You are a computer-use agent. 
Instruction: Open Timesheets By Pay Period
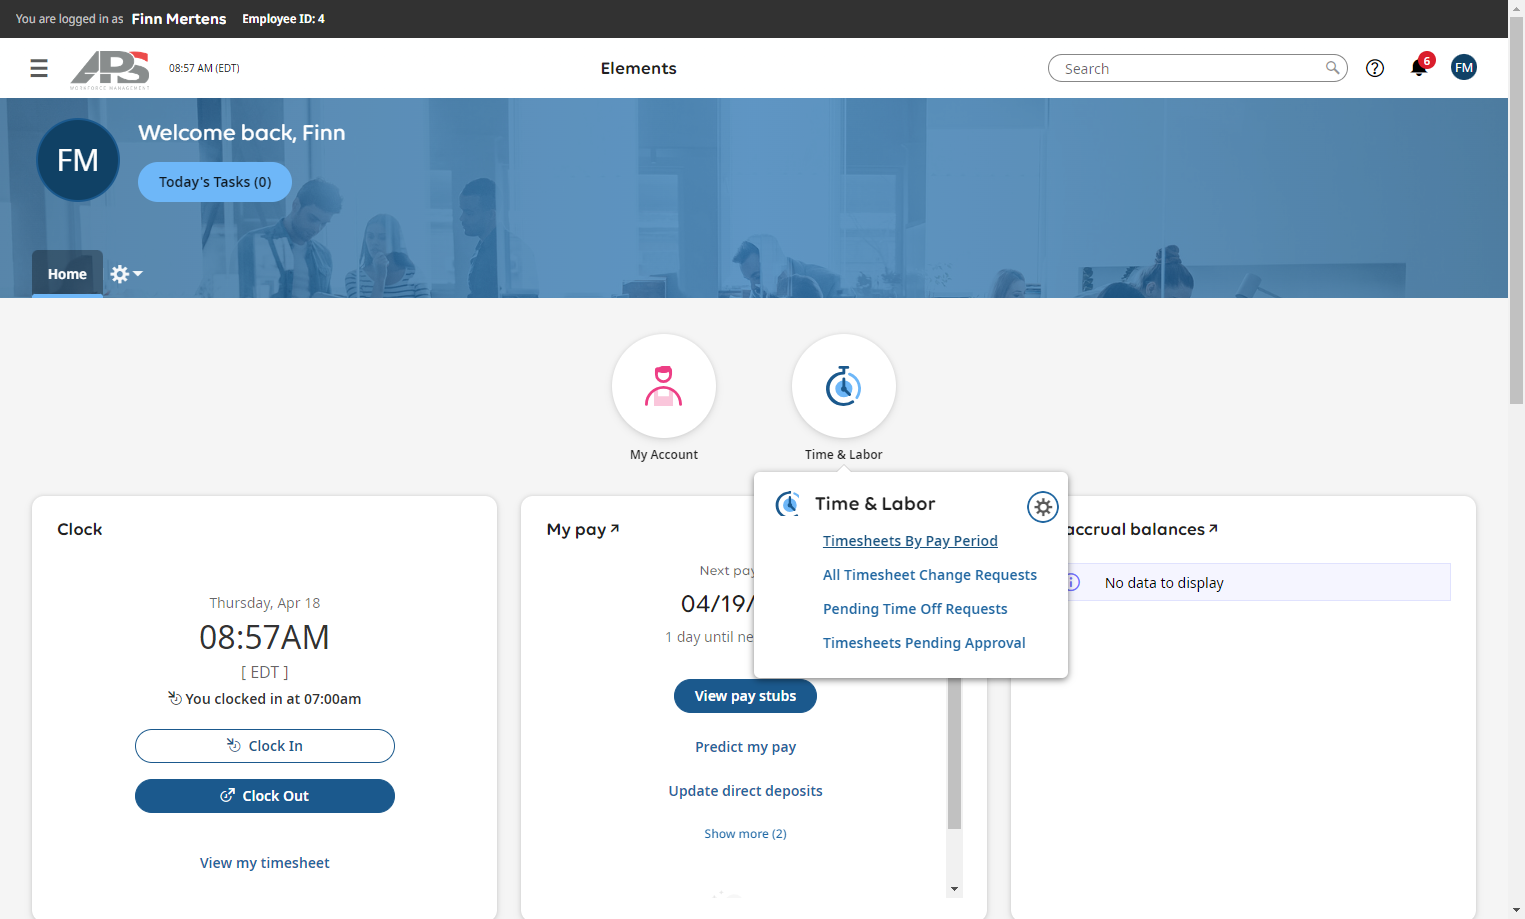pos(910,541)
